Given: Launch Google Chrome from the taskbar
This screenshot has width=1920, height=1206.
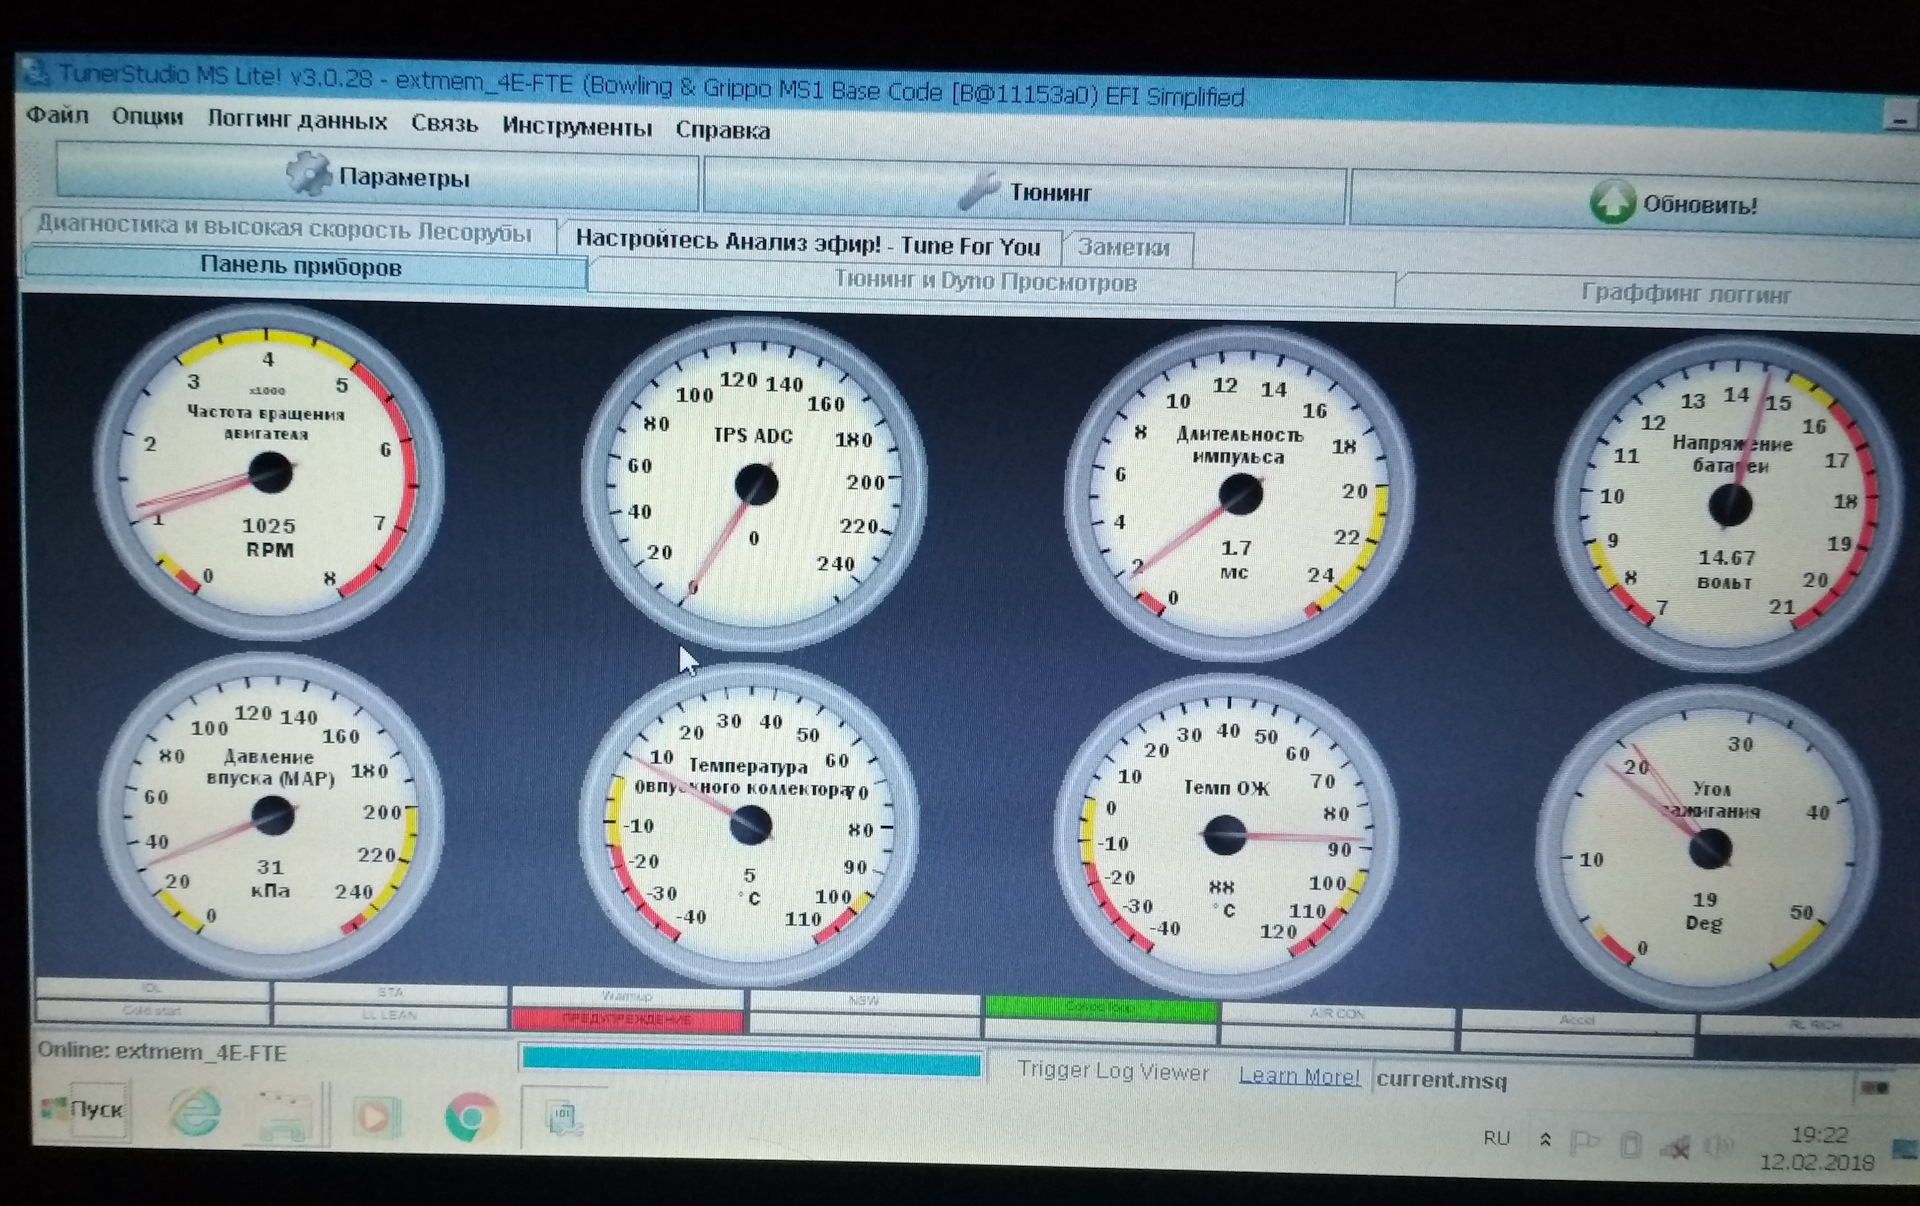Looking at the screenshot, I should click(471, 1119).
